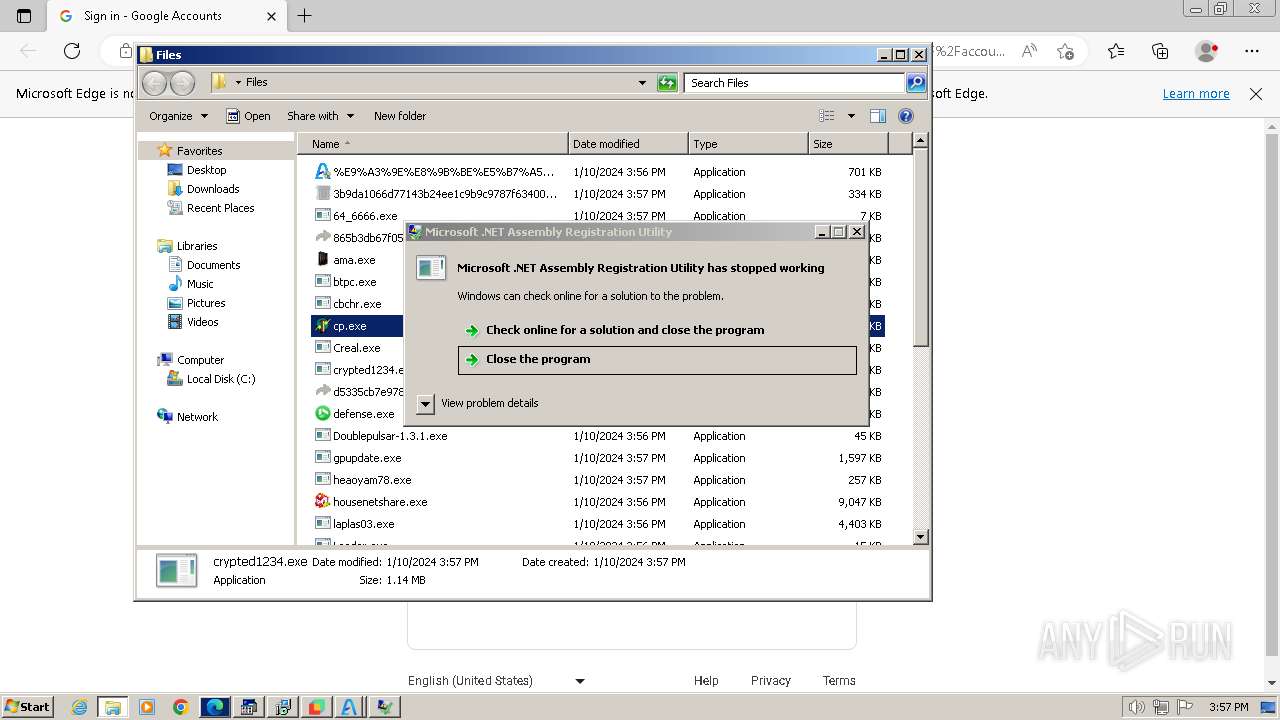Open Edge collections icon
This screenshot has width=1280, height=720.
click(1160, 51)
